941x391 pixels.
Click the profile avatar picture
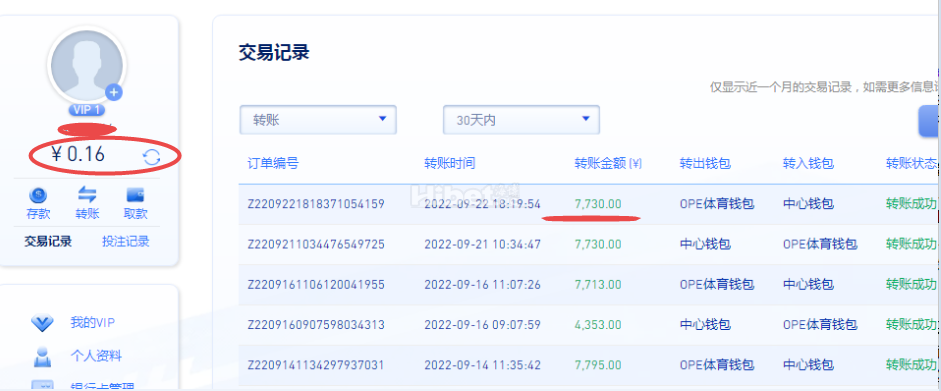[86, 65]
